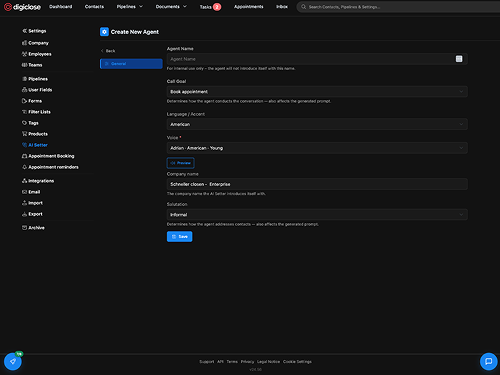Open the rocket onboarding button

[13, 361]
